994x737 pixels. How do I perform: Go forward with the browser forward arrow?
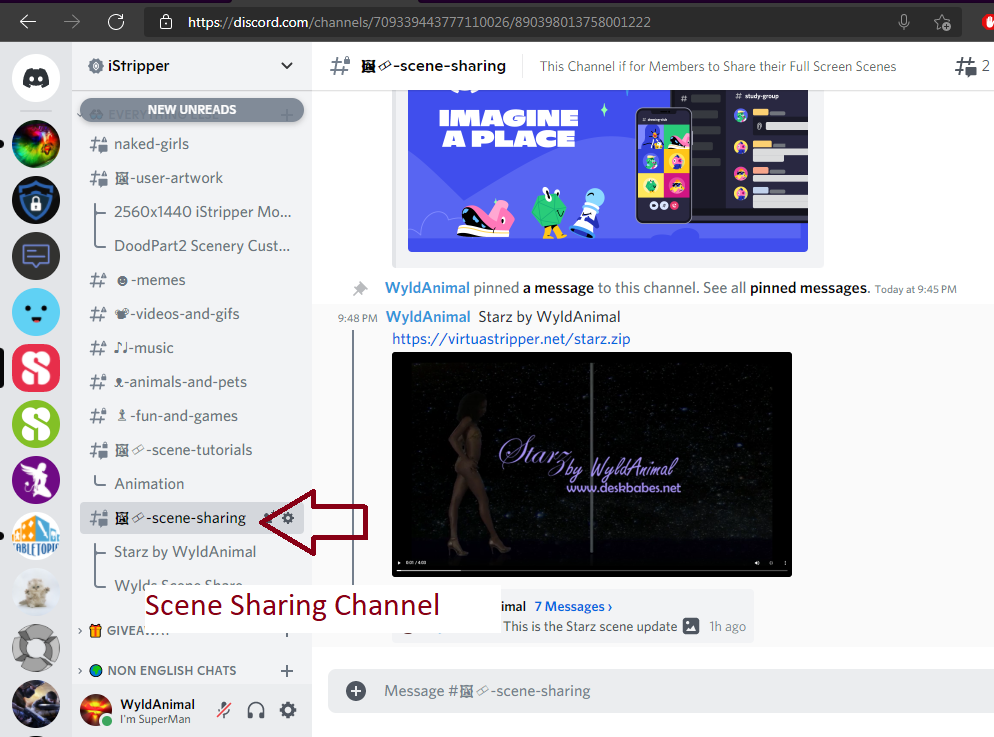72,22
